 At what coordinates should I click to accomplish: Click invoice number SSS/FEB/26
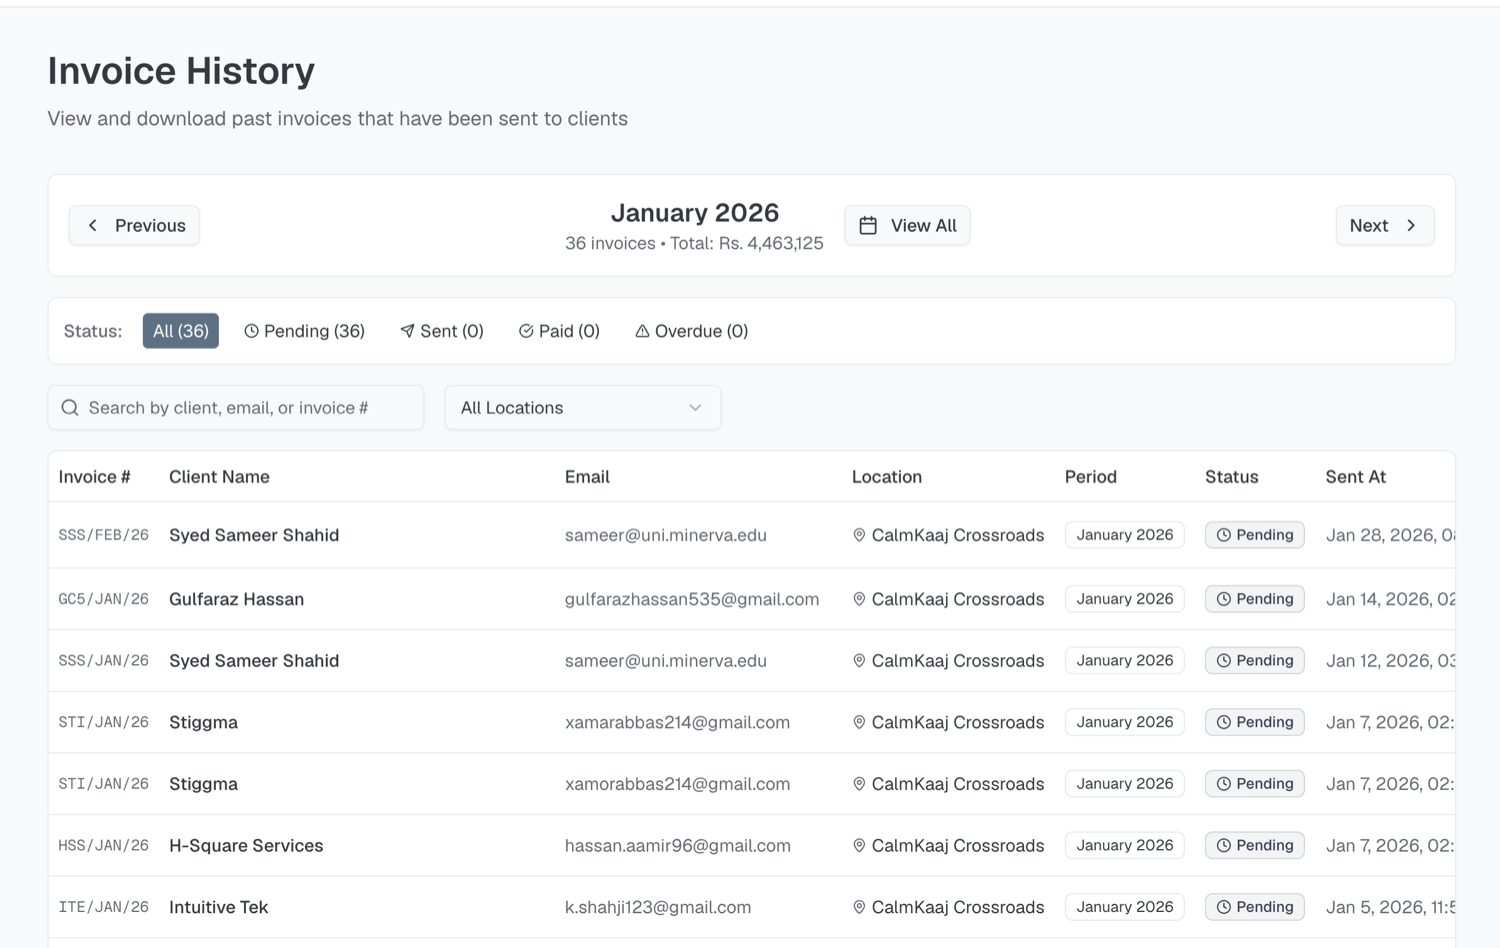pos(103,535)
